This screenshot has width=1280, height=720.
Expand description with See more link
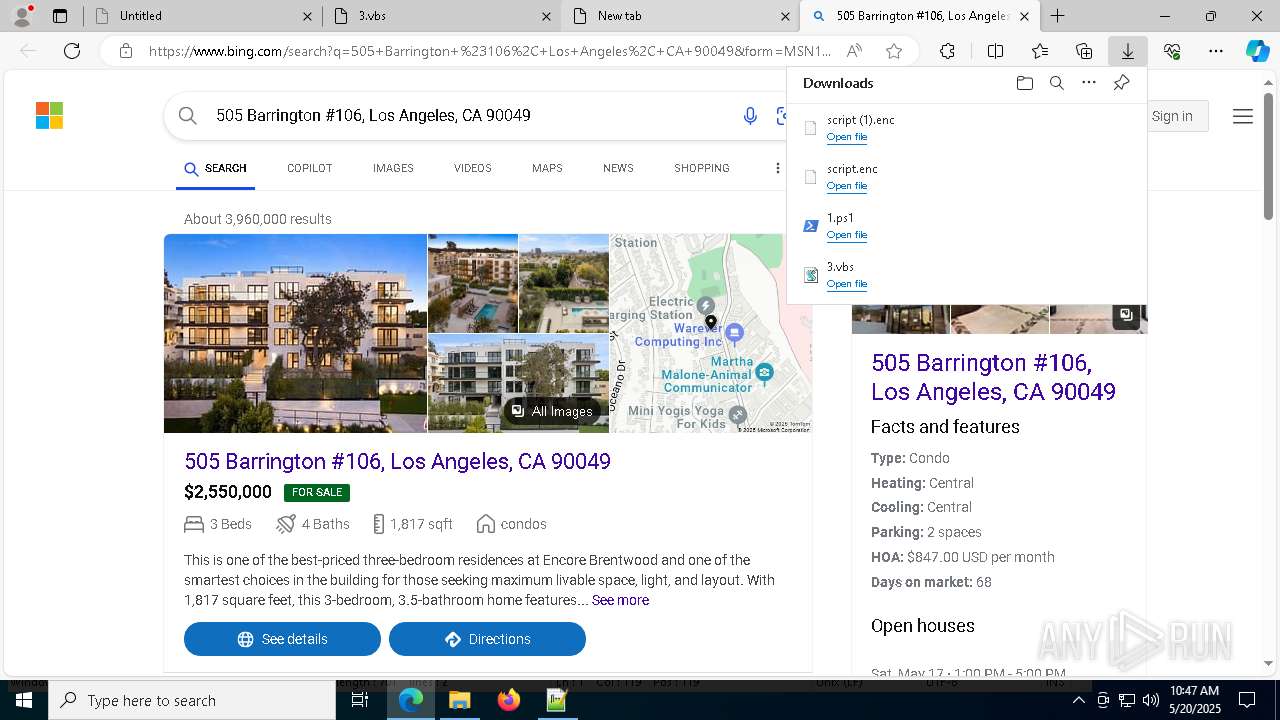point(620,600)
